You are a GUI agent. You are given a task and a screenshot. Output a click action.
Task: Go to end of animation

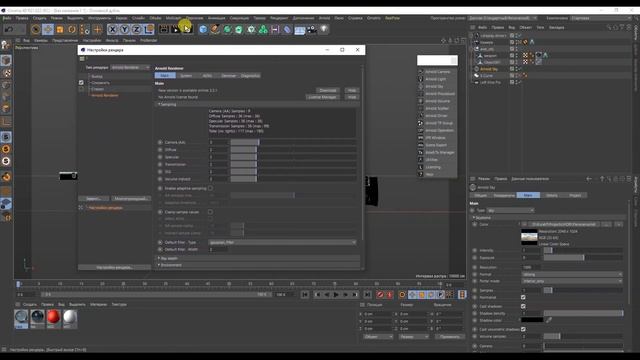(367, 294)
